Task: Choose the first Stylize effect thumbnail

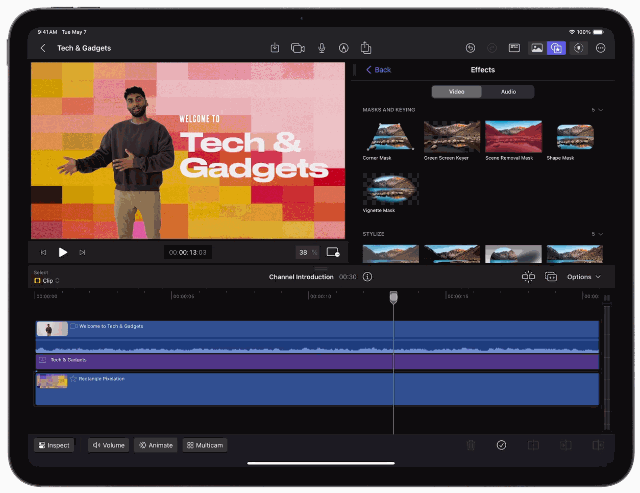Action: pyautogui.click(x=391, y=254)
